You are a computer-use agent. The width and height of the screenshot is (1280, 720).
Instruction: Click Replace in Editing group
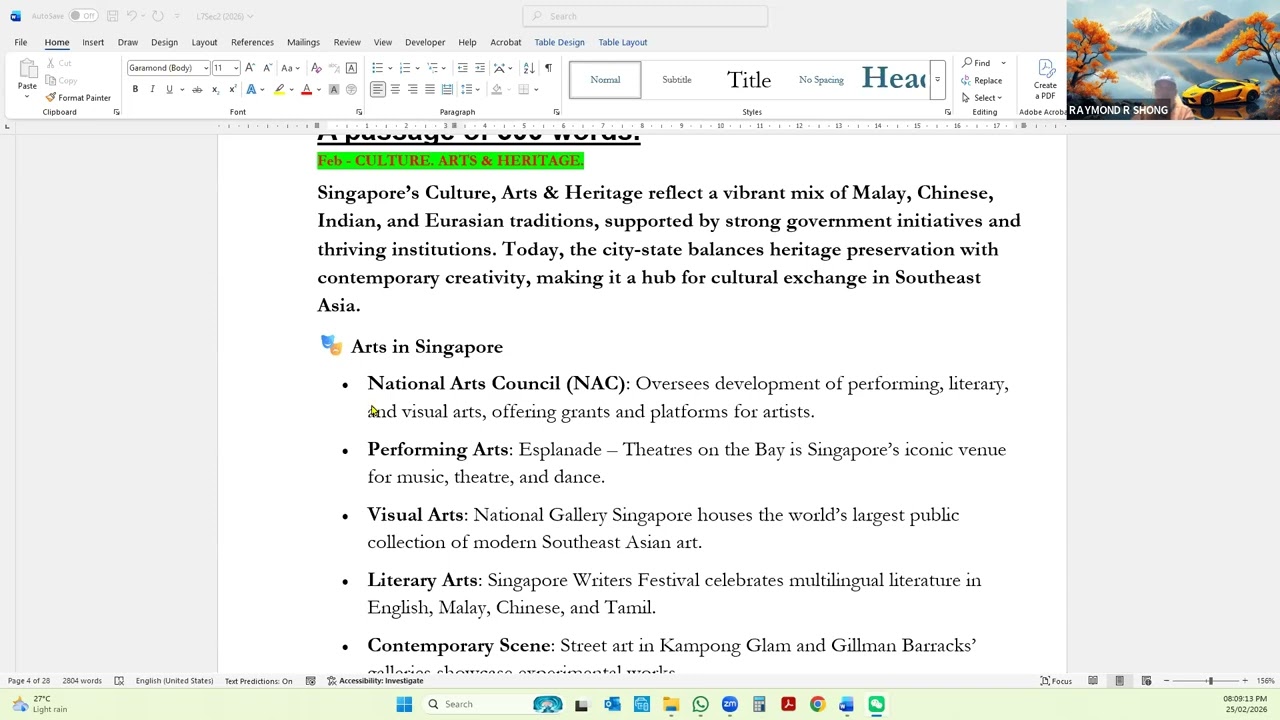[x=982, y=80]
